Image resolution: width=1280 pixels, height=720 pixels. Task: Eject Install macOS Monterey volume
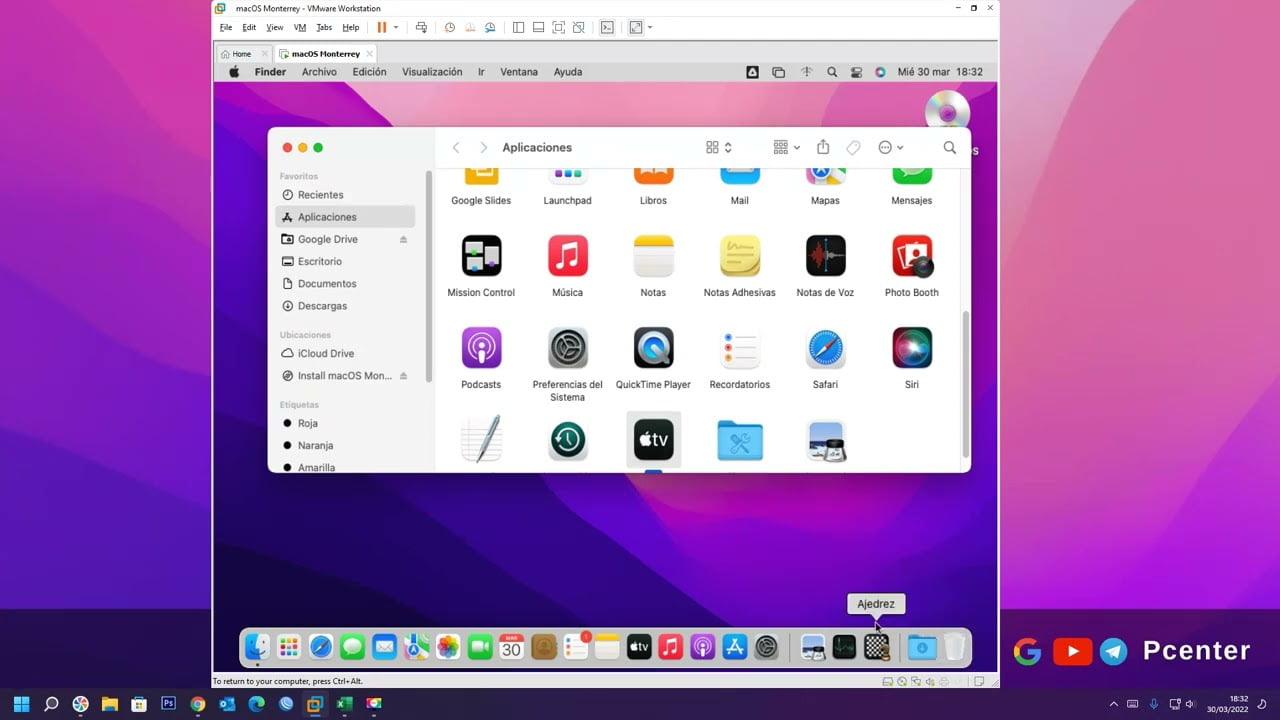tap(404, 376)
